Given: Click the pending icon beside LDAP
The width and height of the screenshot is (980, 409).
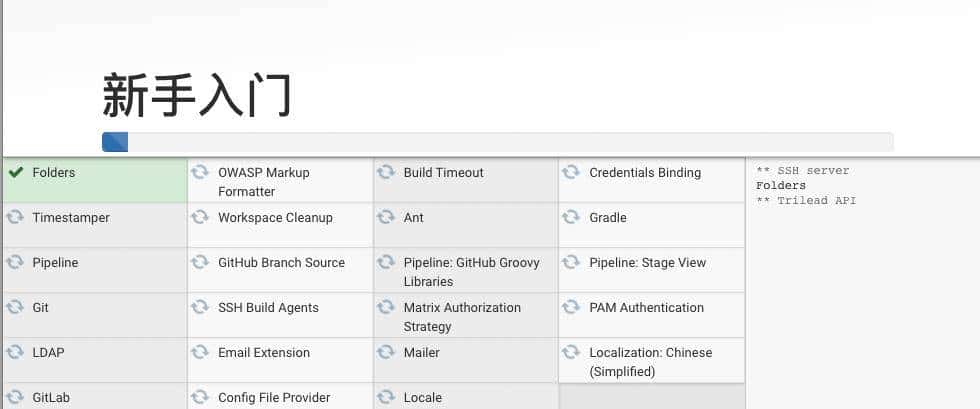Looking at the screenshot, I should click(16, 352).
